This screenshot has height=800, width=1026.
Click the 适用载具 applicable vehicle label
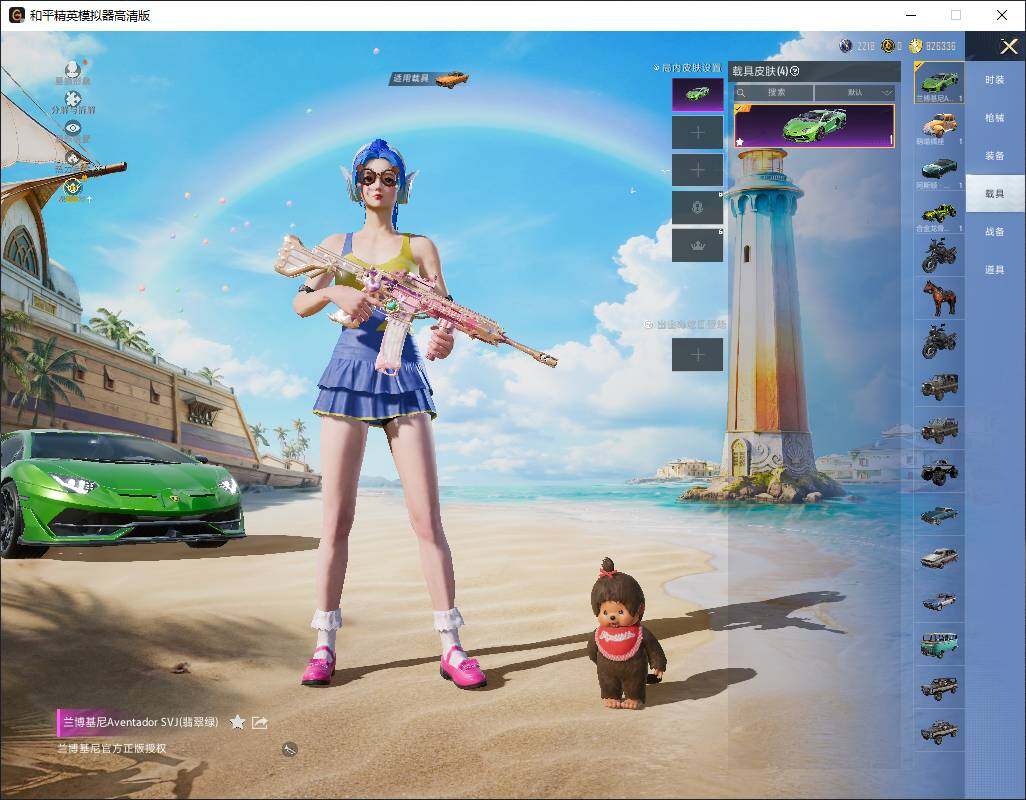pyautogui.click(x=410, y=78)
